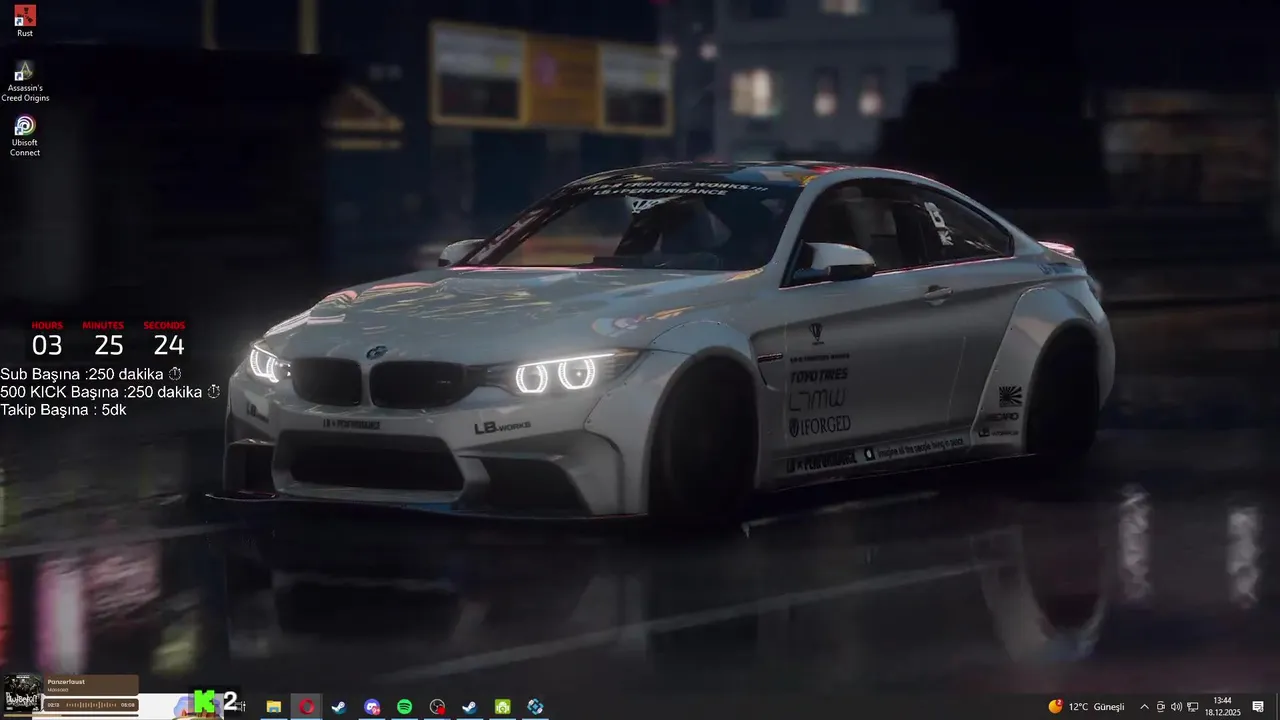Image resolution: width=1280 pixels, height=720 pixels.
Task: Open Spotify from the taskbar
Action: [404, 706]
